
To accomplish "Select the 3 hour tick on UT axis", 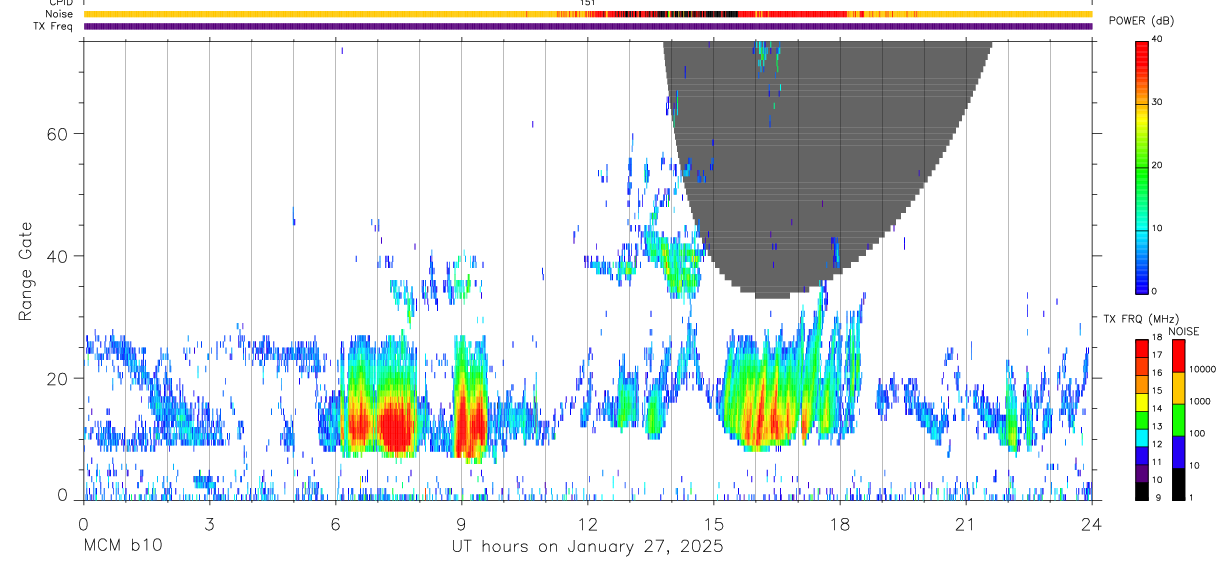I will [209, 523].
